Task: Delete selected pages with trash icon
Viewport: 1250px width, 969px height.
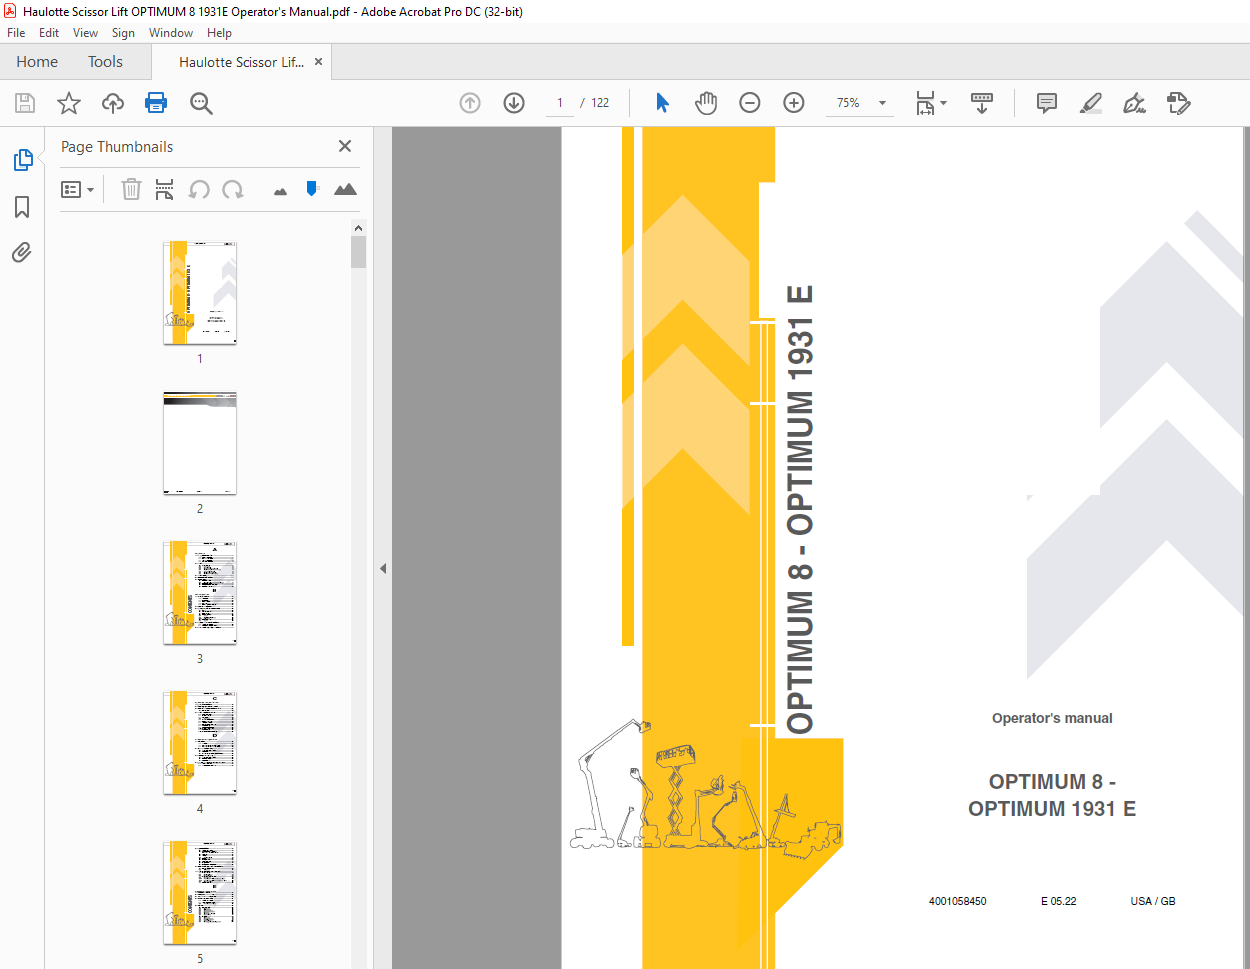Action: [x=131, y=189]
